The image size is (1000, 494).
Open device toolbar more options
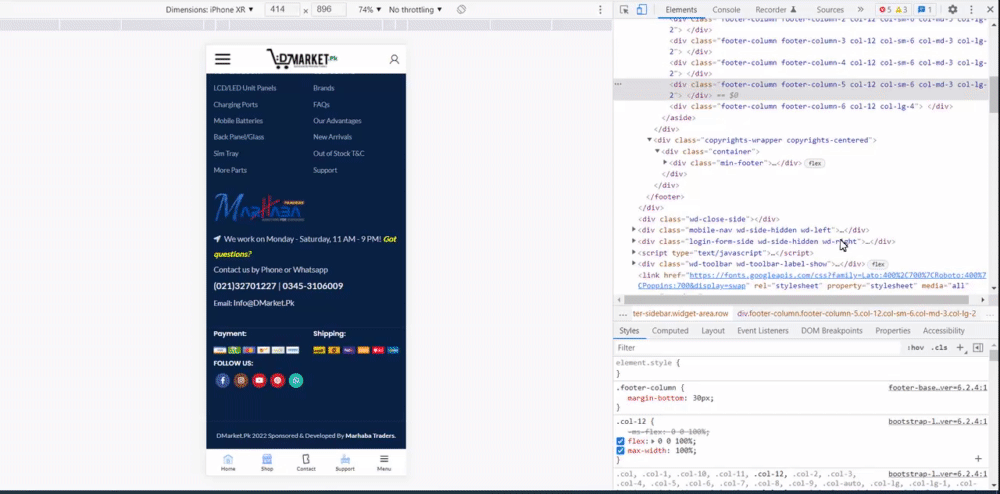click(600, 10)
